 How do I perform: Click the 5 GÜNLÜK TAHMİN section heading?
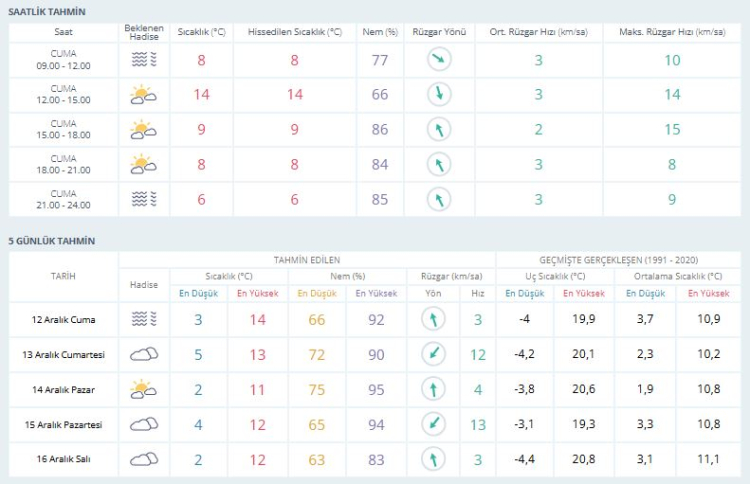click(x=51, y=240)
